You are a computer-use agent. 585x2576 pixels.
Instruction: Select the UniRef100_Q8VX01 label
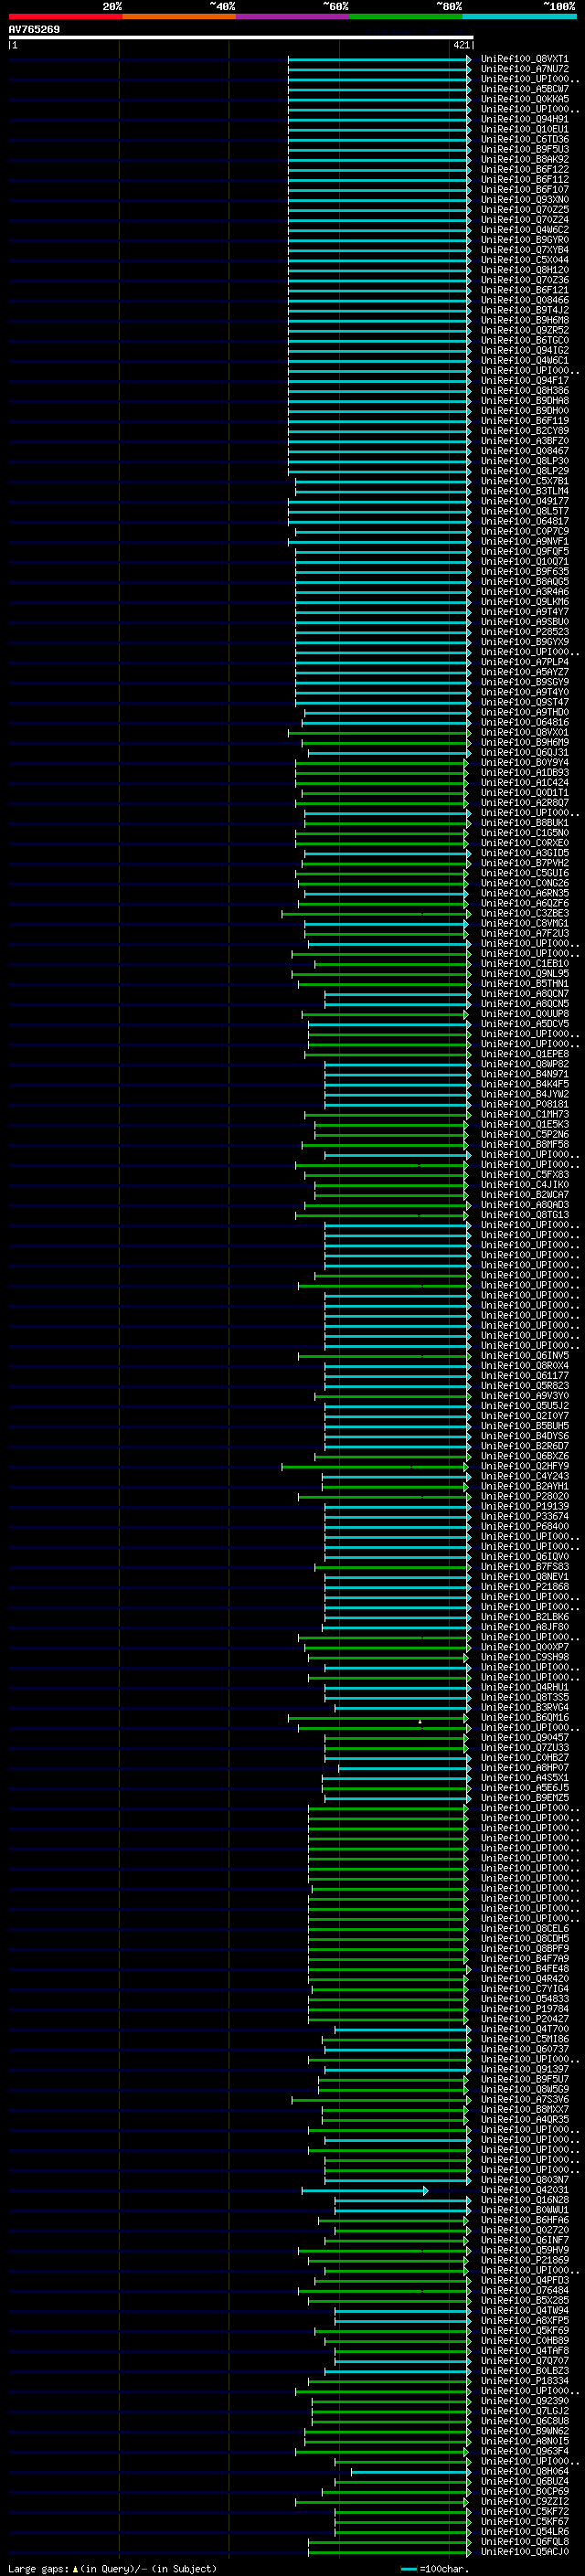point(524,732)
